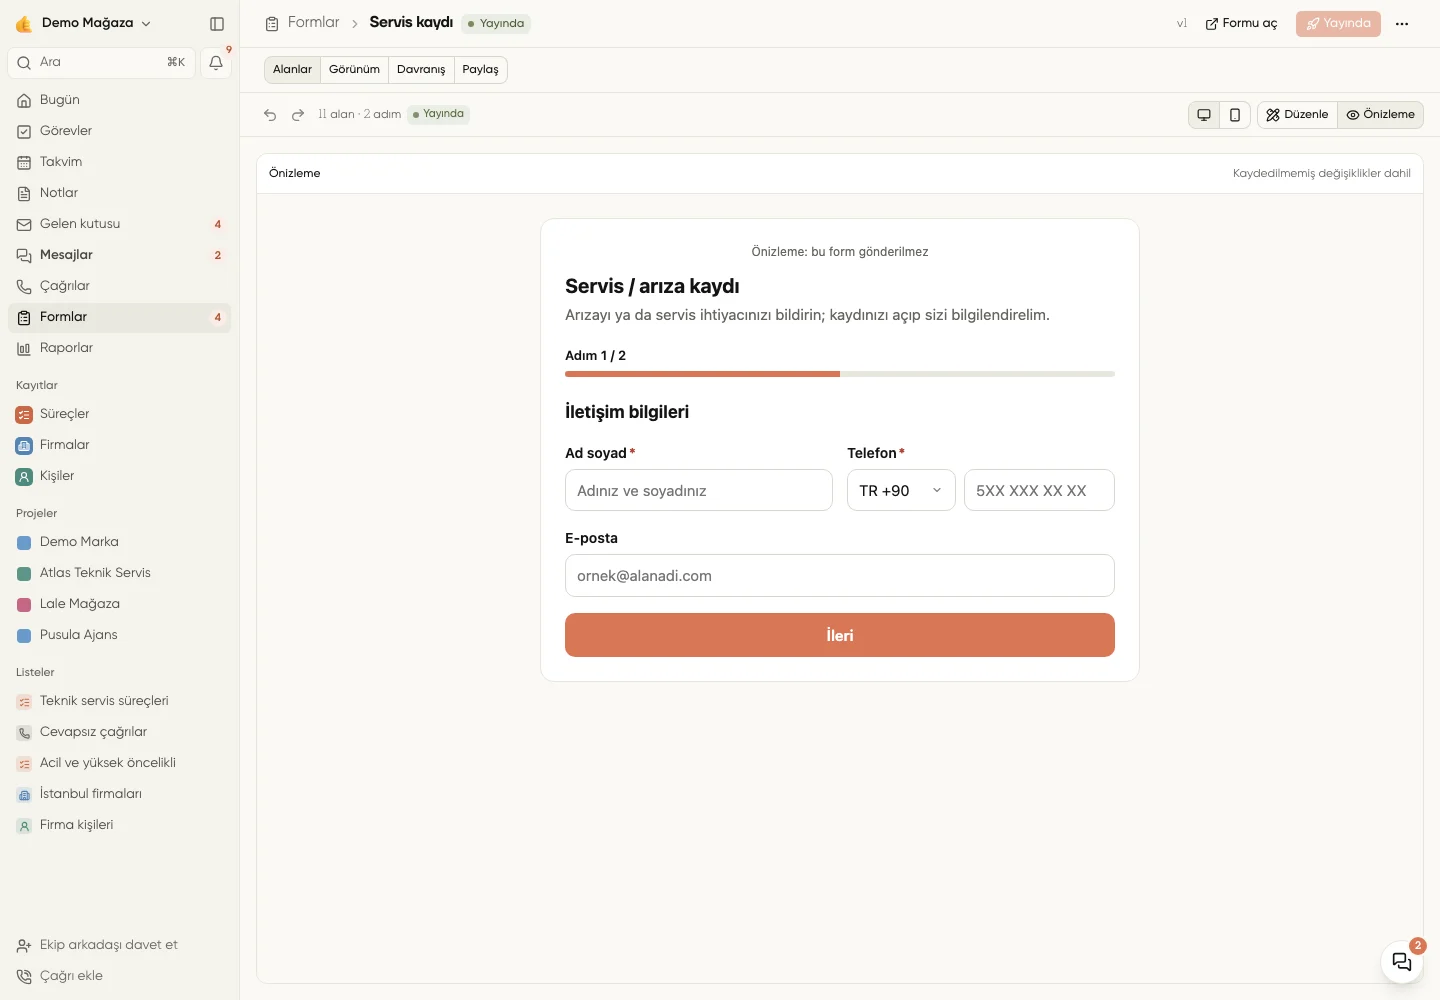Open the Davranış tab
1440x1000 pixels.
(x=421, y=70)
